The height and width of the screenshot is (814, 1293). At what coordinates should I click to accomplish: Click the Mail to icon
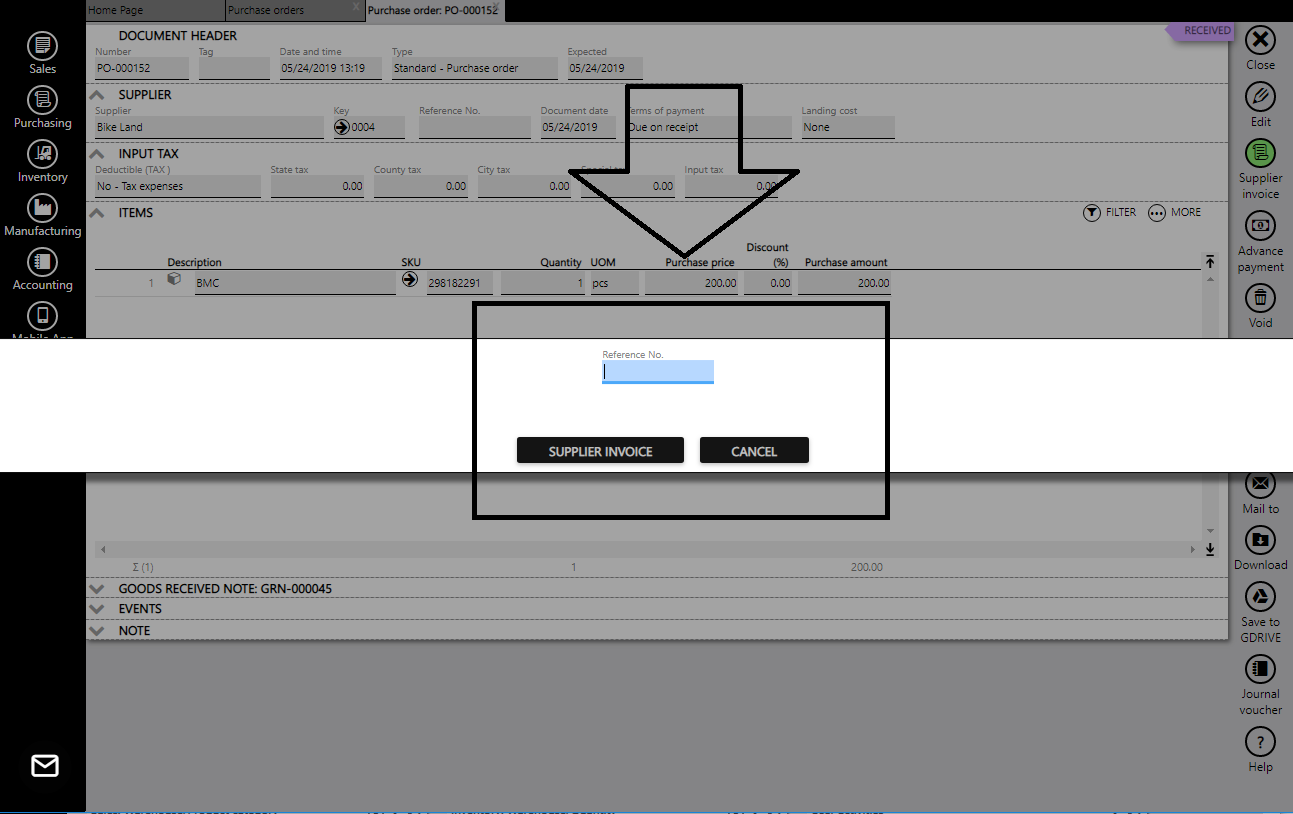tap(1259, 487)
